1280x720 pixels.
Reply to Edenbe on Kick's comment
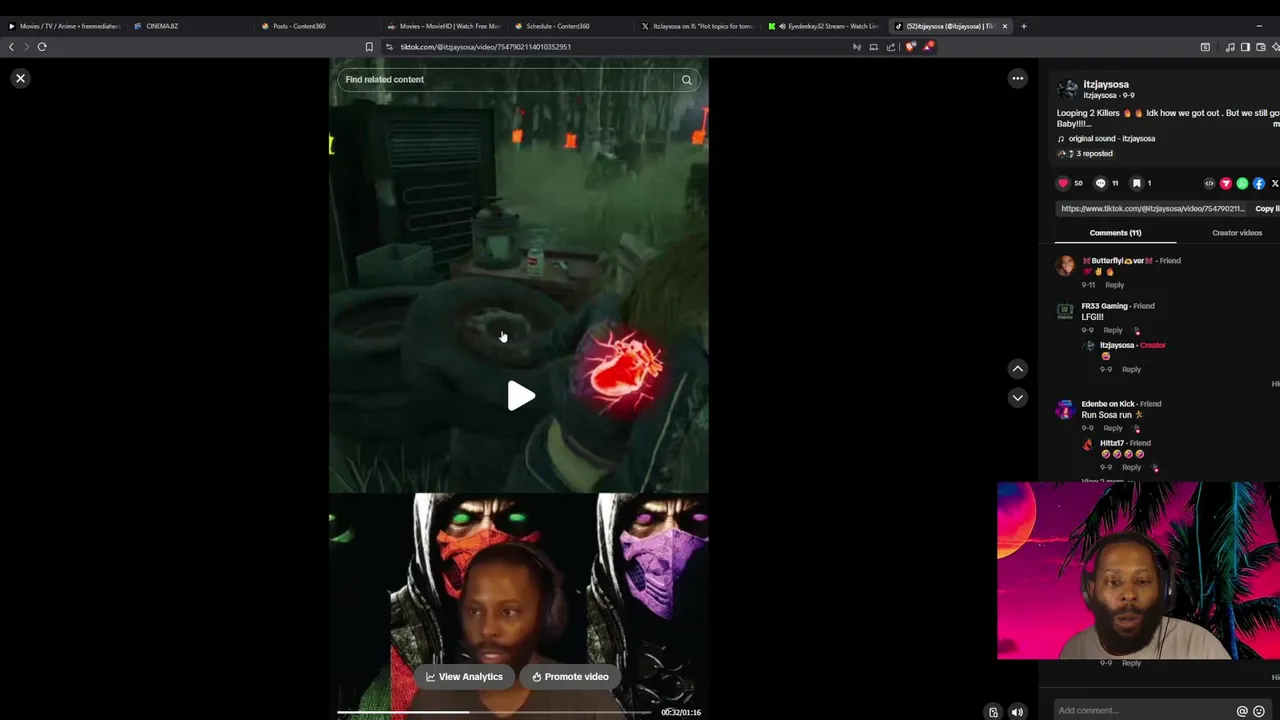(1112, 428)
